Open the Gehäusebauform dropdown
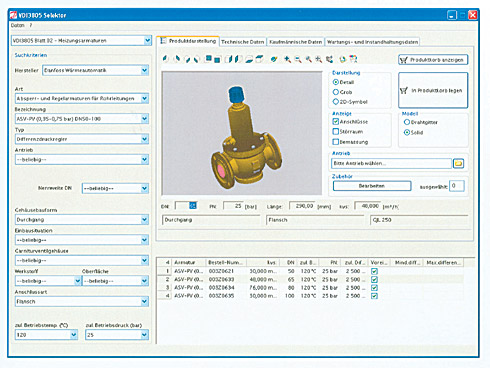The width and height of the screenshot is (490, 368). pos(144,220)
